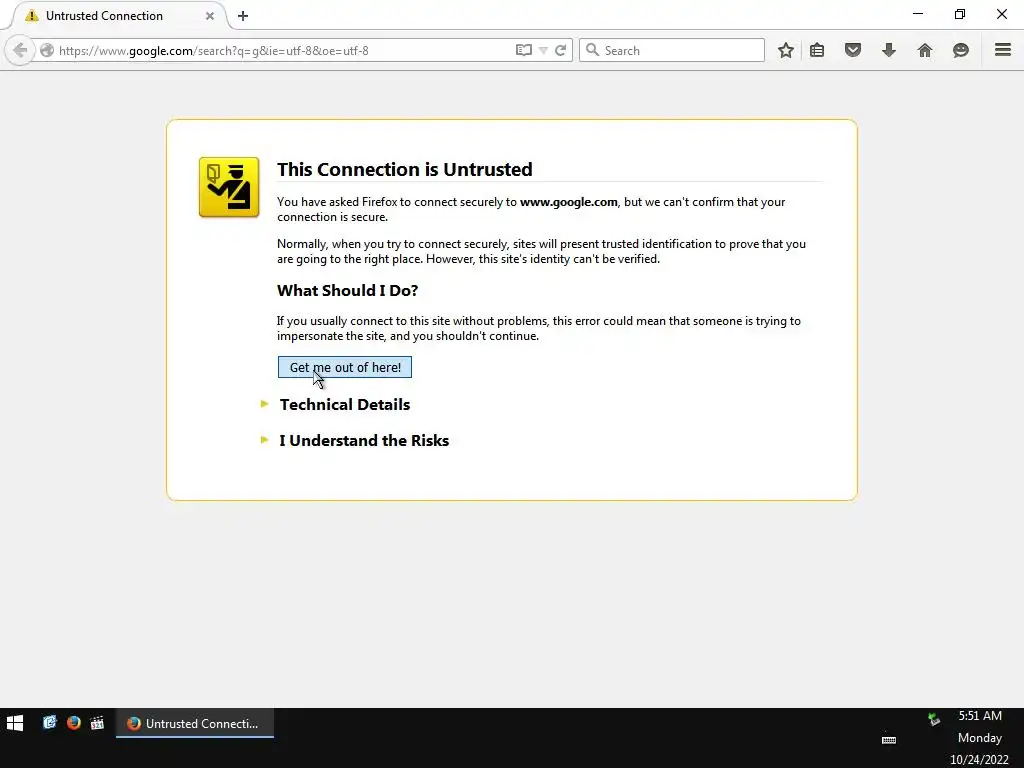This screenshot has height=768, width=1024.
Task: Open the taskbar clock showing 5:51 AM
Action: [x=980, y=716]
